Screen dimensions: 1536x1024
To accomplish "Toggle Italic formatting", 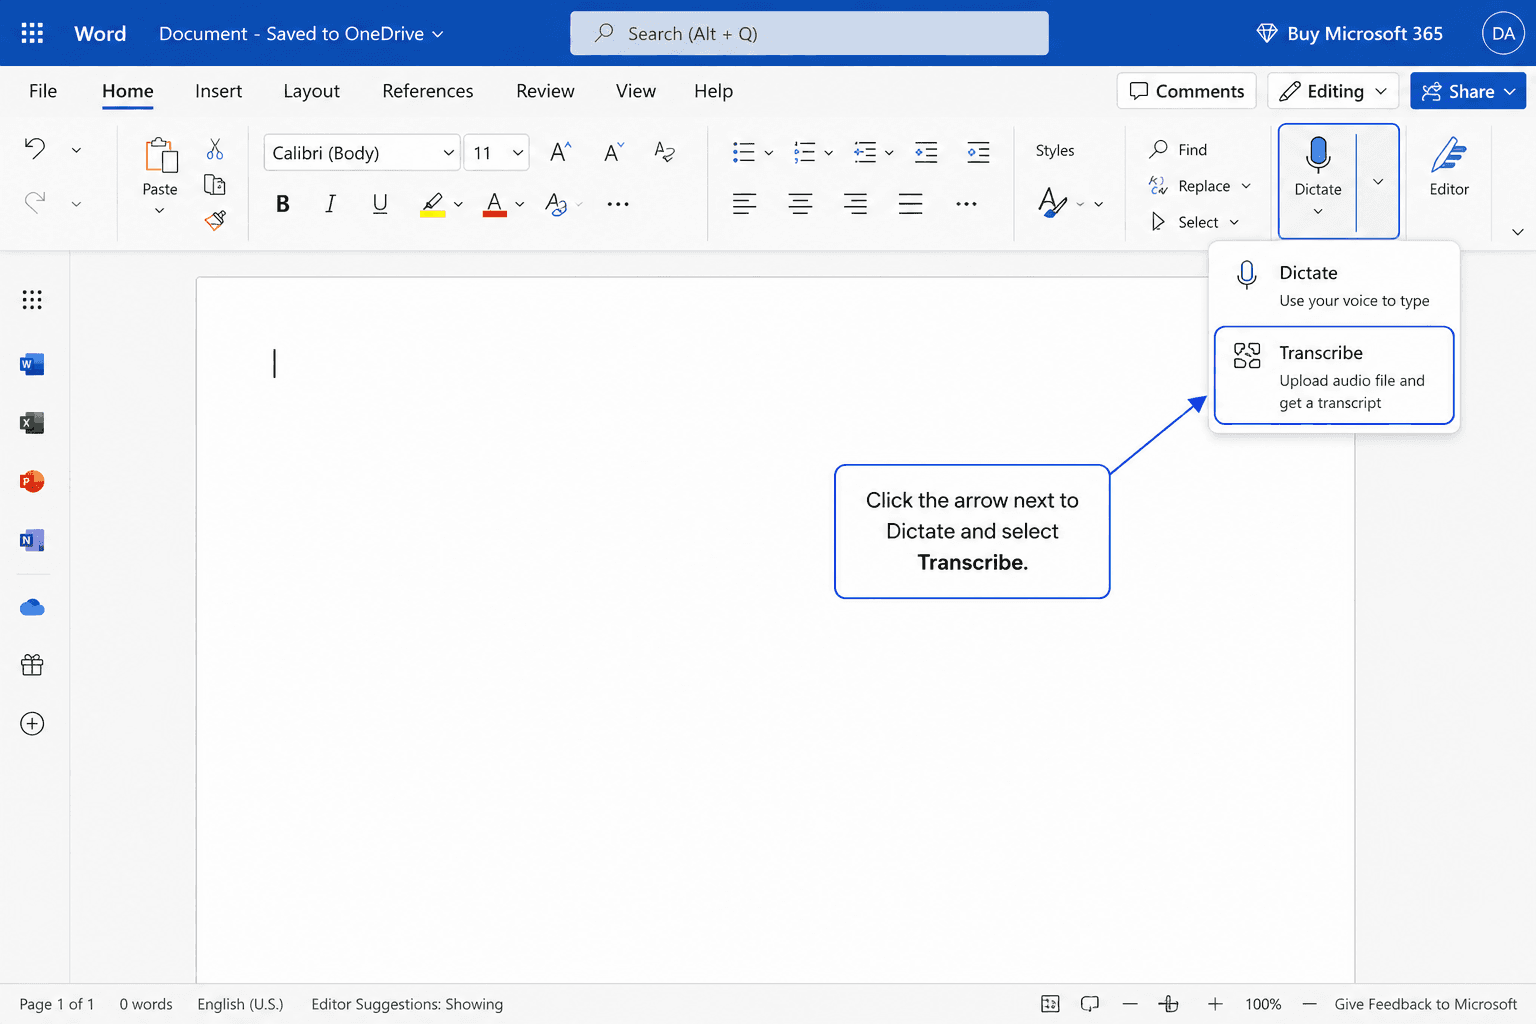I will coord(330,204).
